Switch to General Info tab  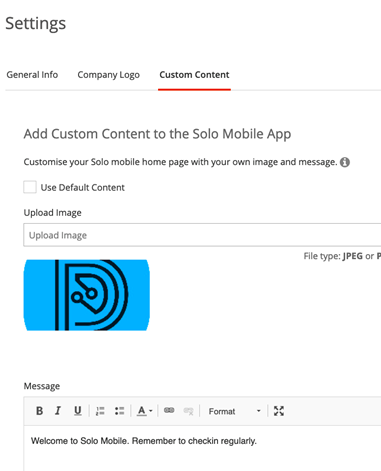(32, 75)
